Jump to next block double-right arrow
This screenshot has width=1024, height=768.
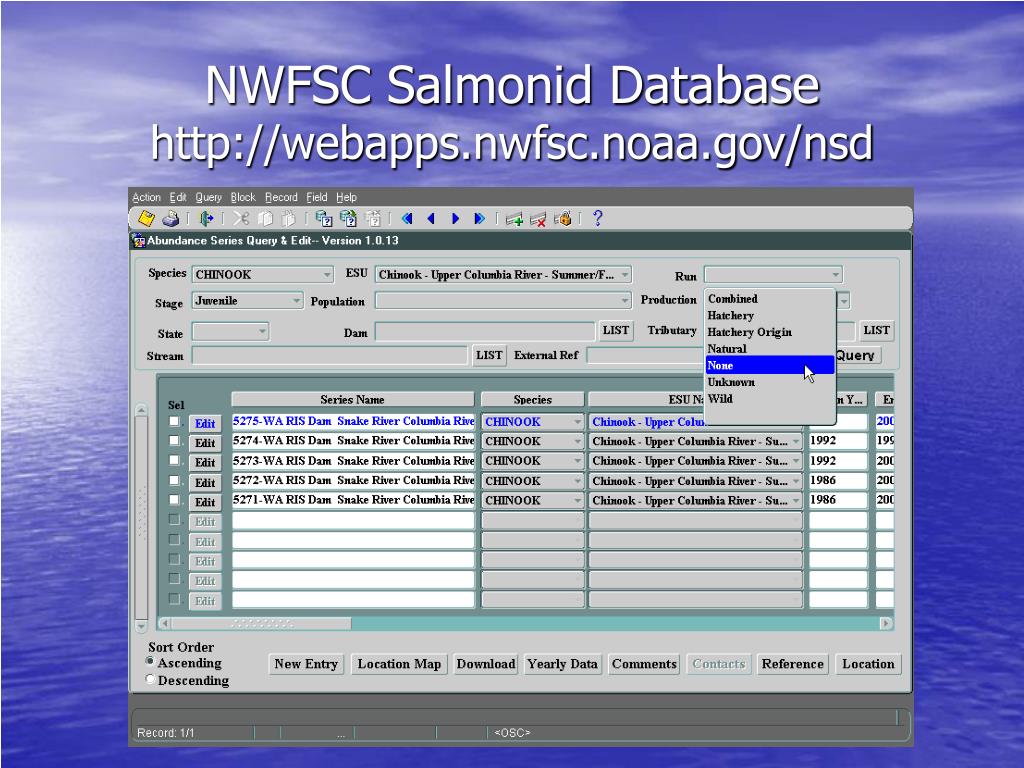point(479,219)
